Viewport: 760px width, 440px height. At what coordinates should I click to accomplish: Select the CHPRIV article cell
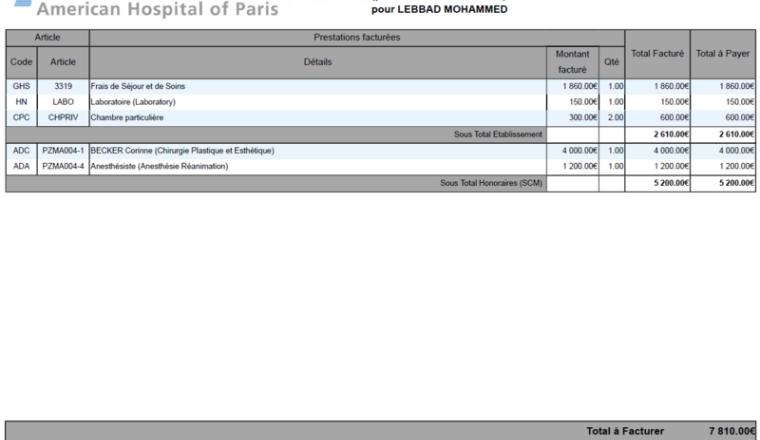63,118
